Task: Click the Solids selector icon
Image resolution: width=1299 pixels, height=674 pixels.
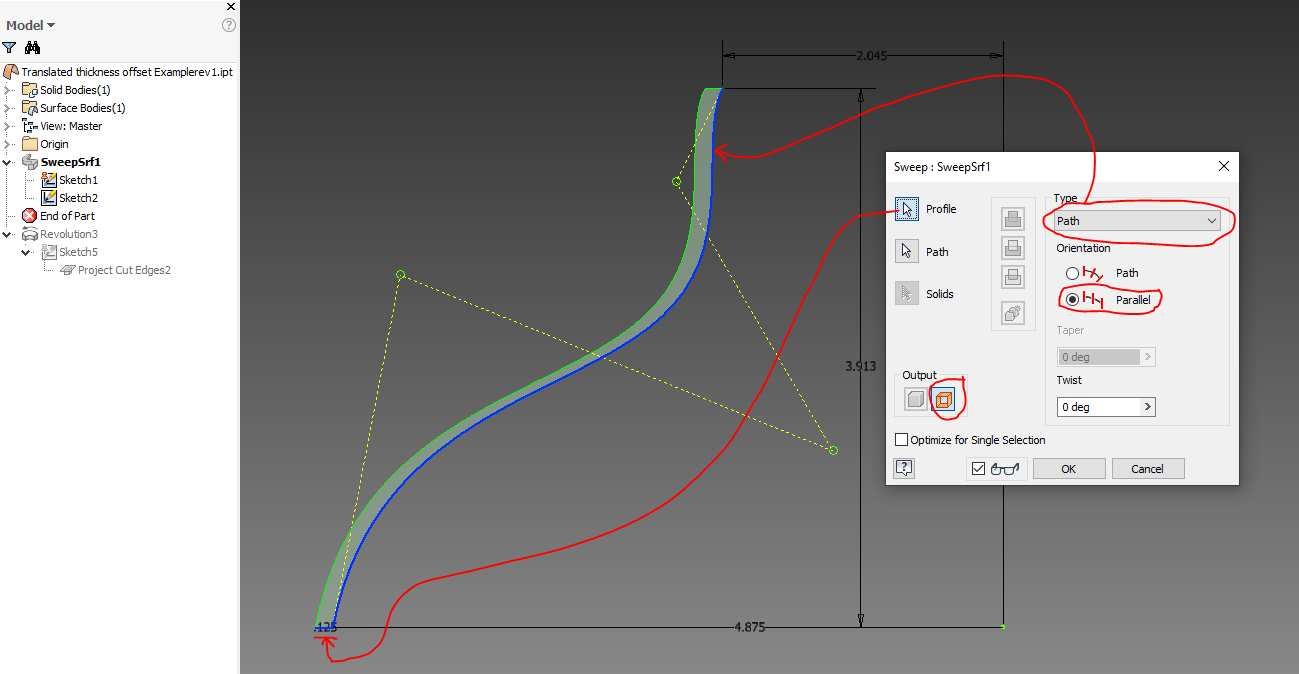Action: [x=907, y=293]
